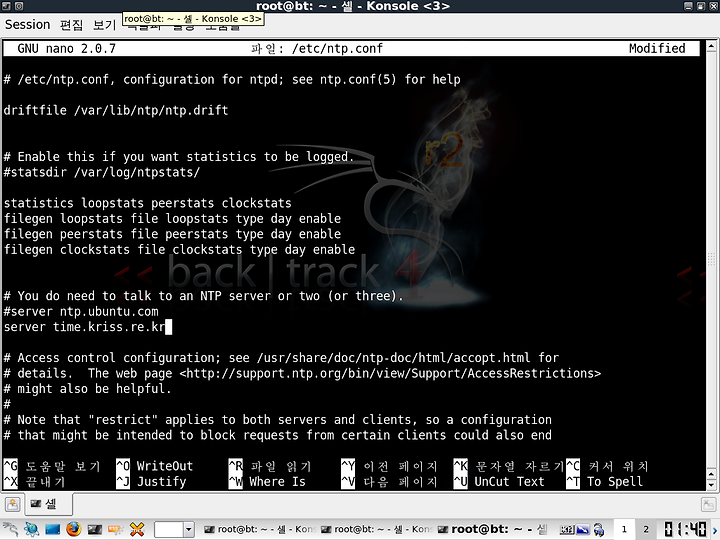This screenshot has height=540, width=720.
Task: Click the '^O WriteOut' shortcut label
Action: tap(154, 466)
